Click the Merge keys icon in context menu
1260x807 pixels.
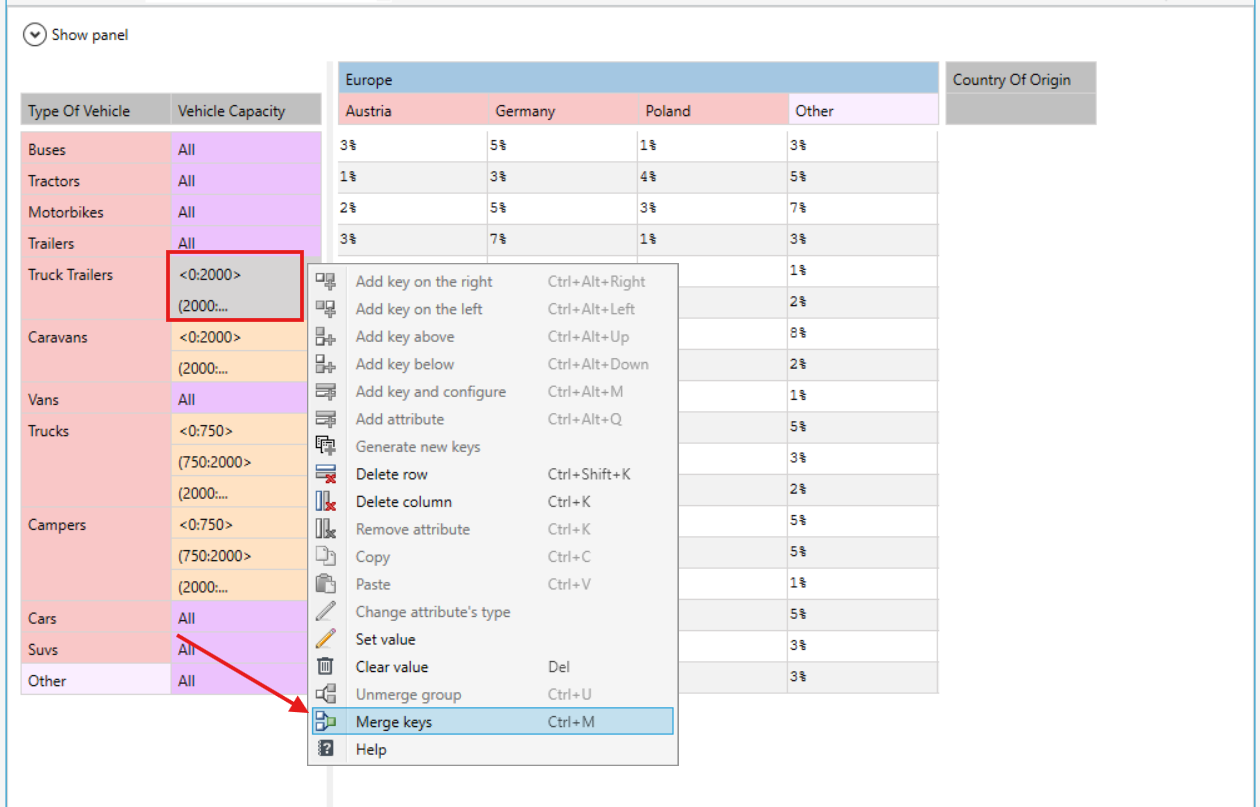pos(326,721)
